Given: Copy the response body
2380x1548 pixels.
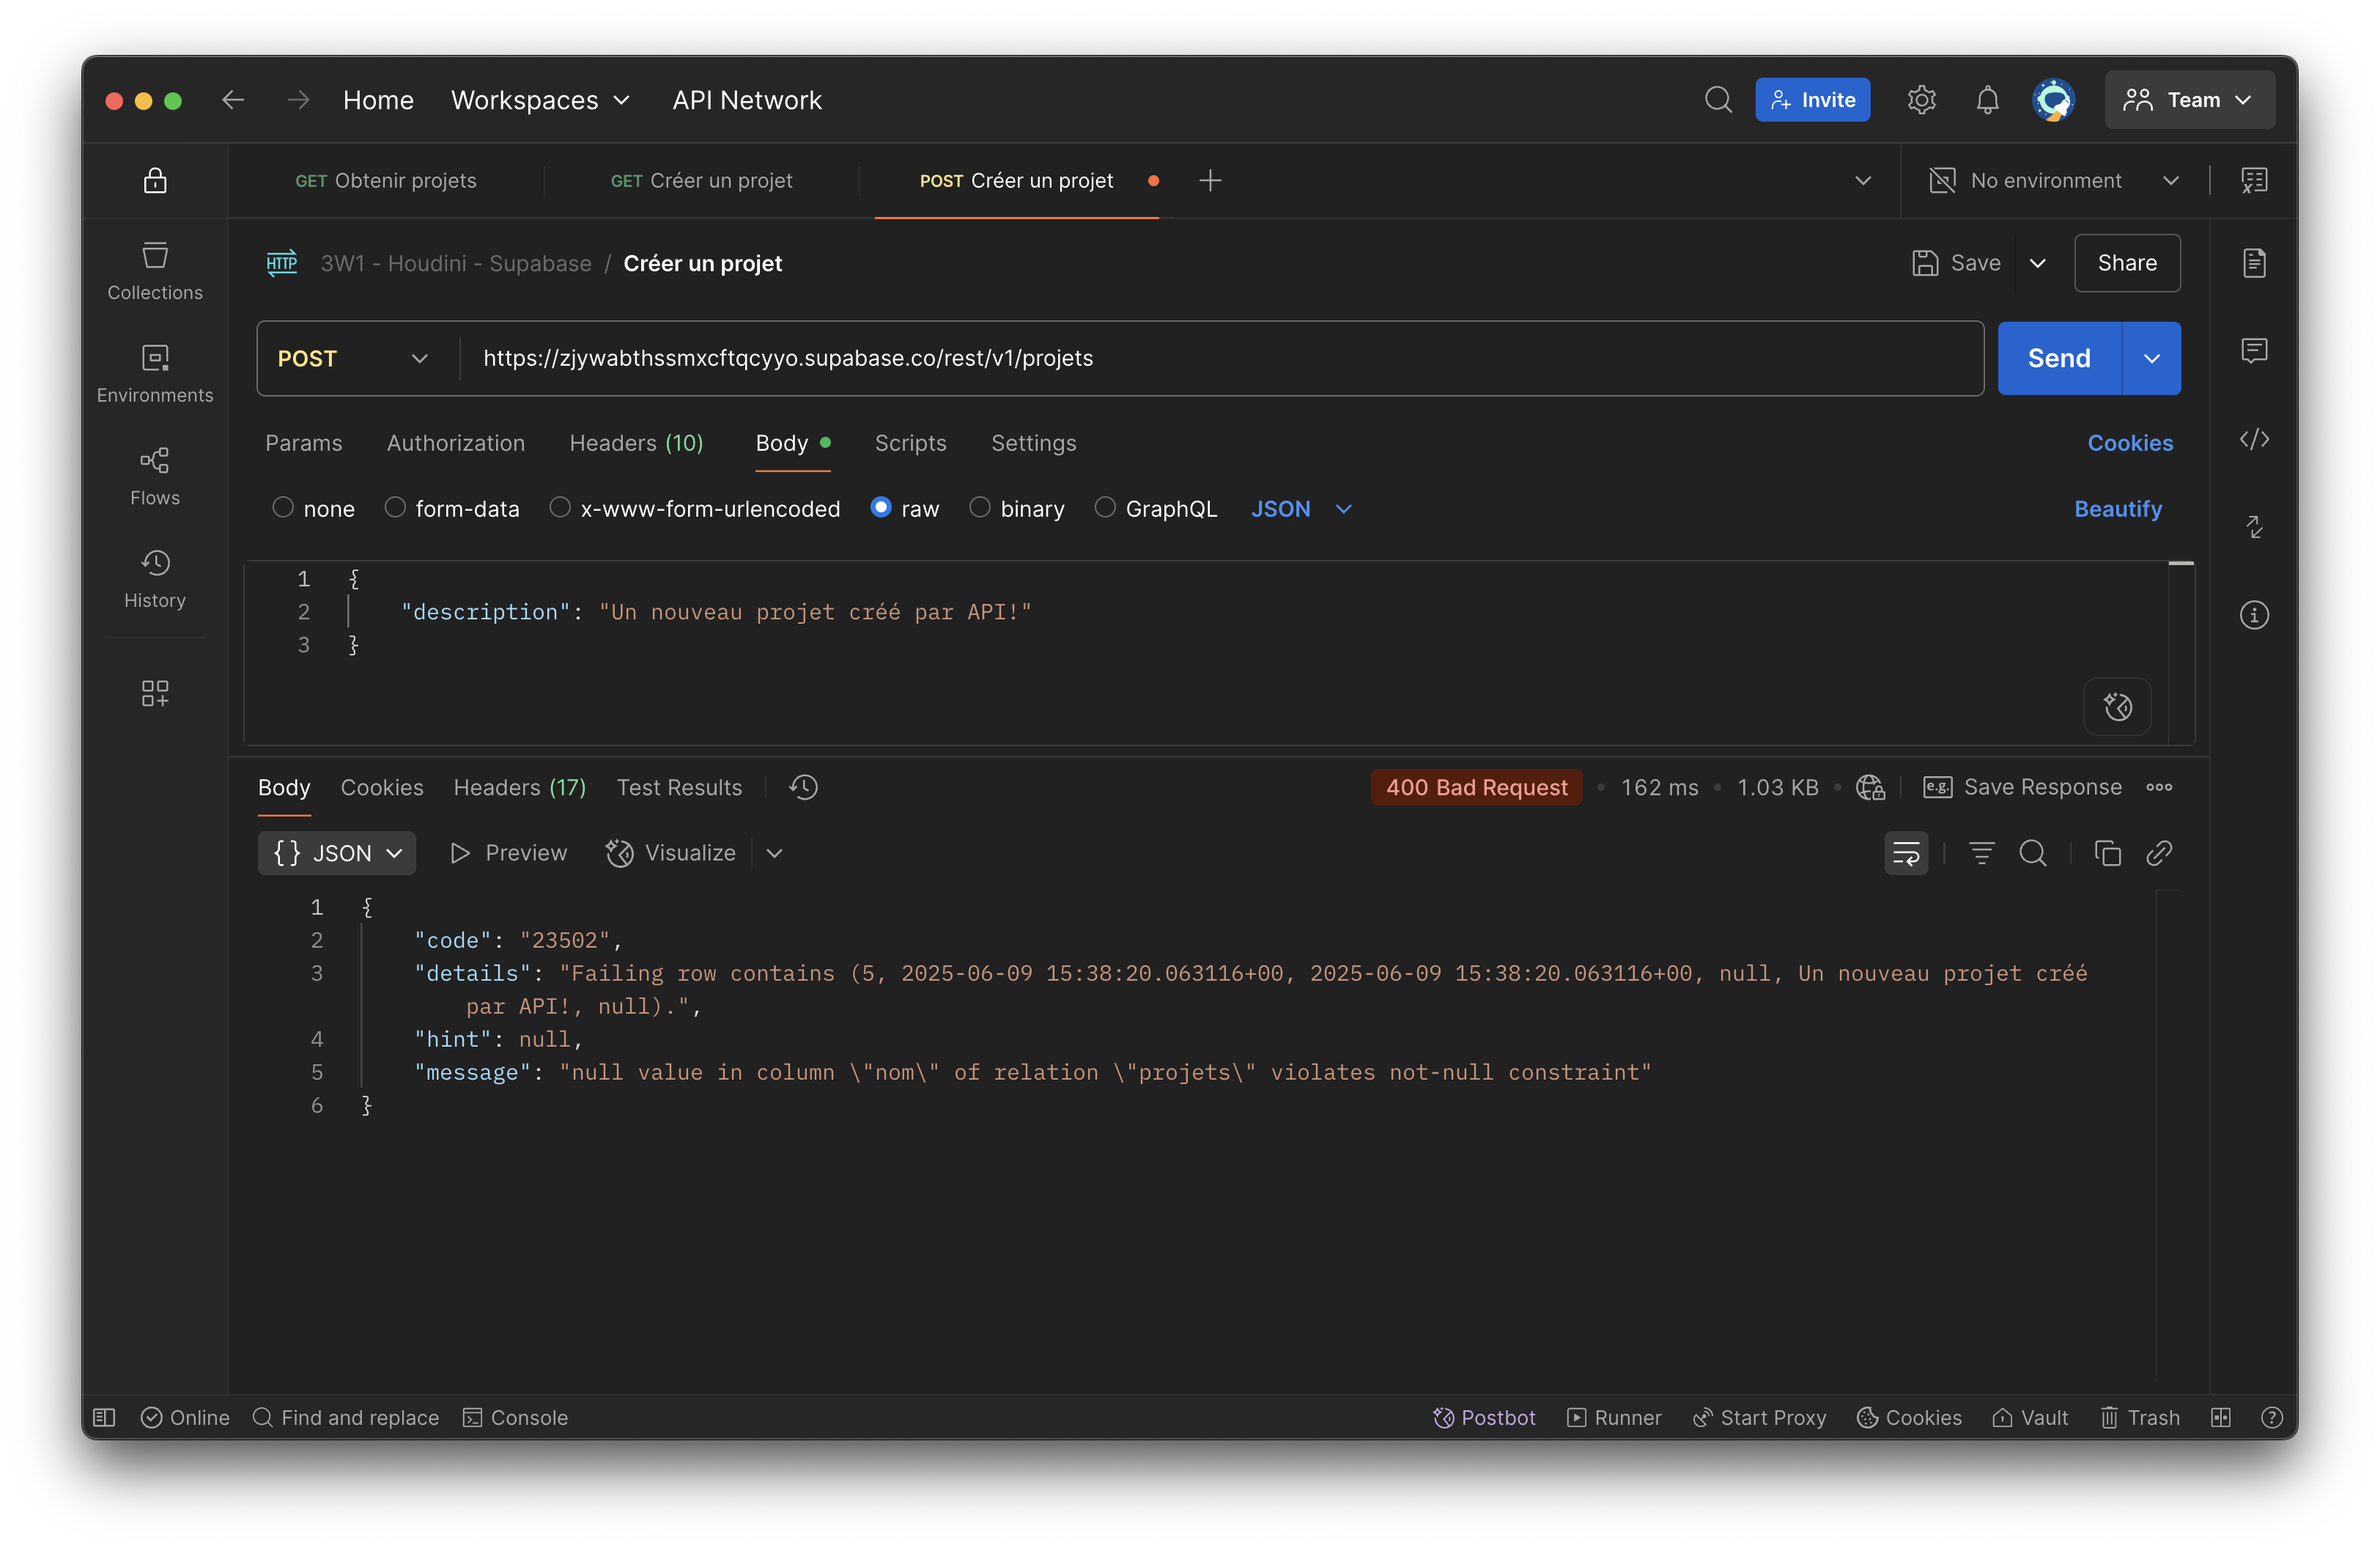Looking at the screenshot, I should point(2107,853).
